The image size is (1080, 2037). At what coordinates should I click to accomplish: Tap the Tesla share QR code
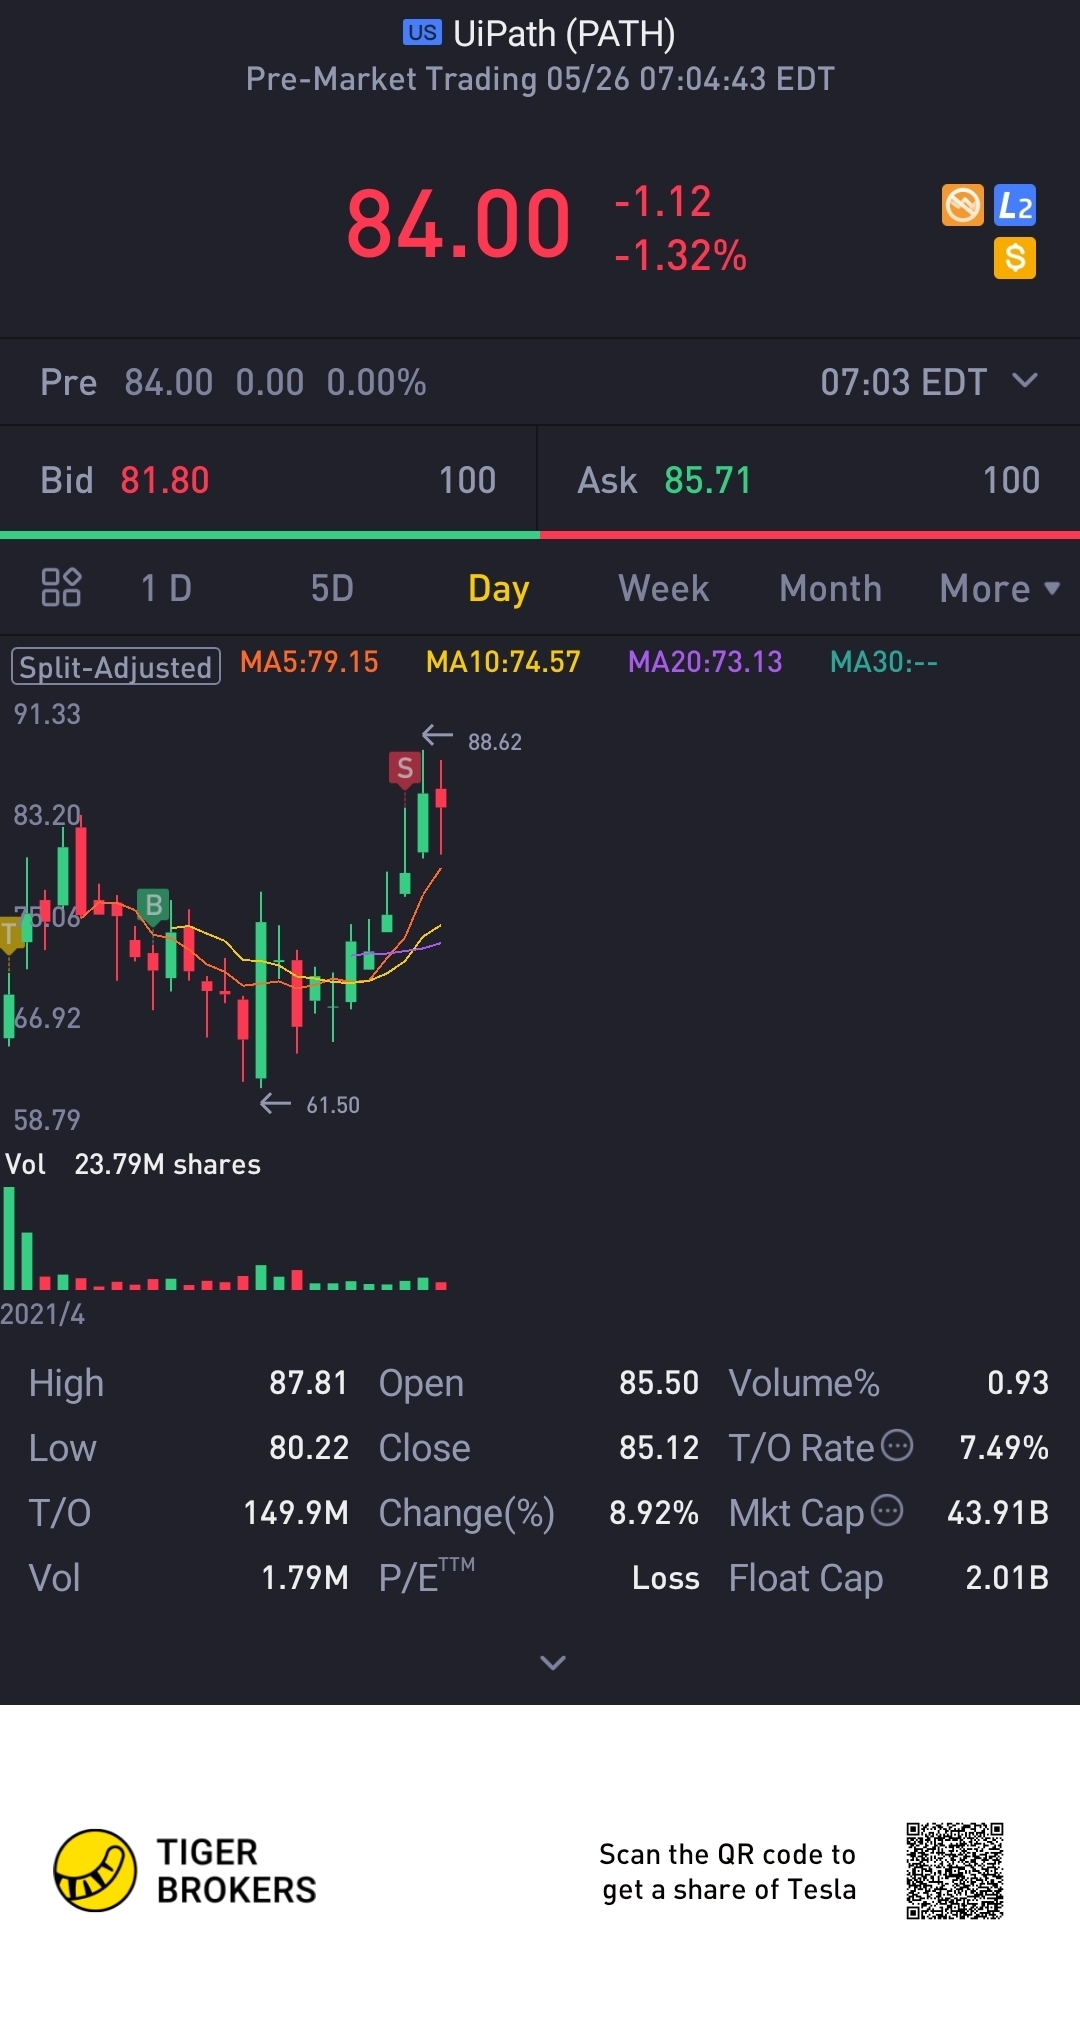[955, 1871]
